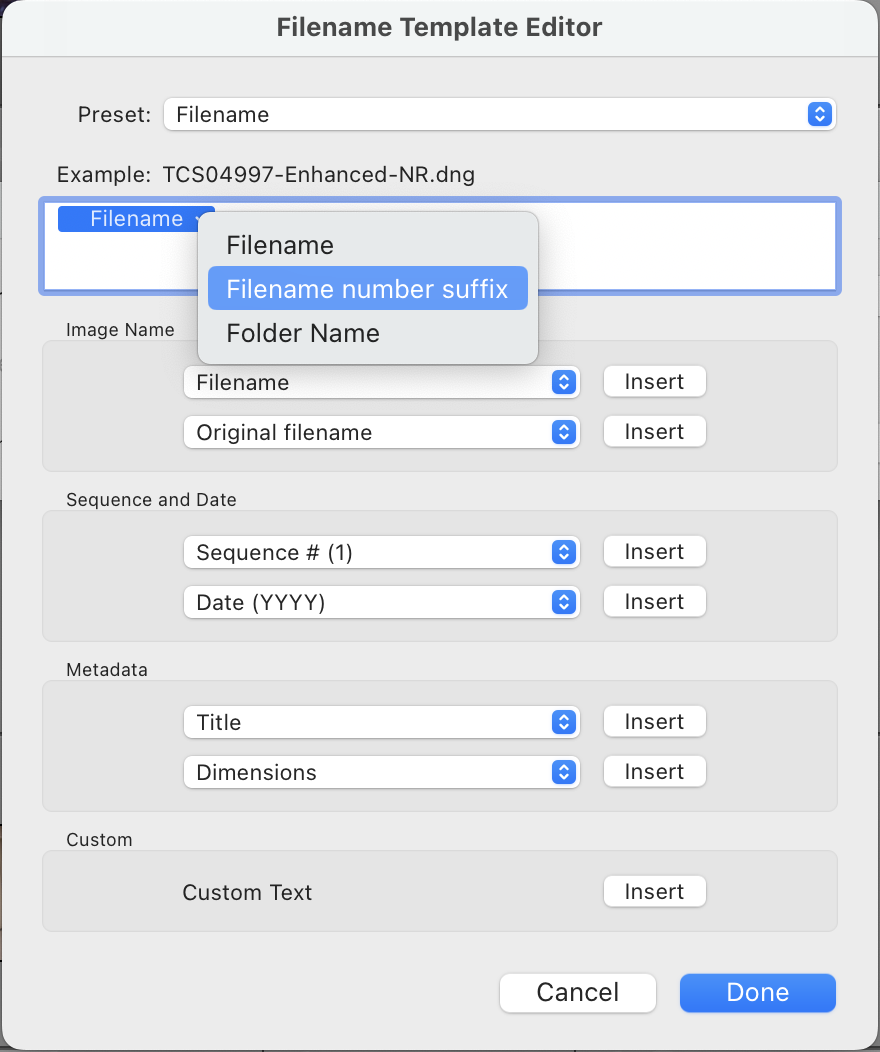Expand the Filename token's chevron in the editor
880x1052 pixels.
point(200,218)
